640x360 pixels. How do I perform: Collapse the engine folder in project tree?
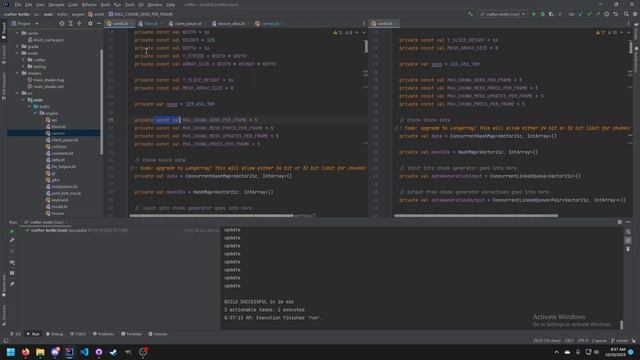[36, 113]
